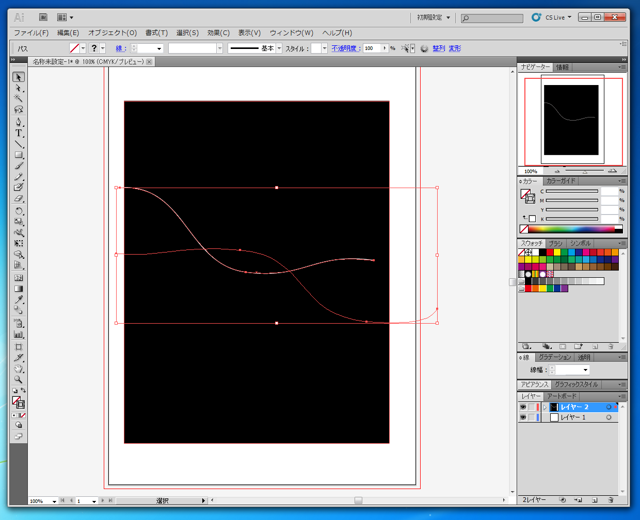This screenshot has height=520, width=640.
Task: Select the Type tool
Action: pyautogui.click(x=18, y=133)
